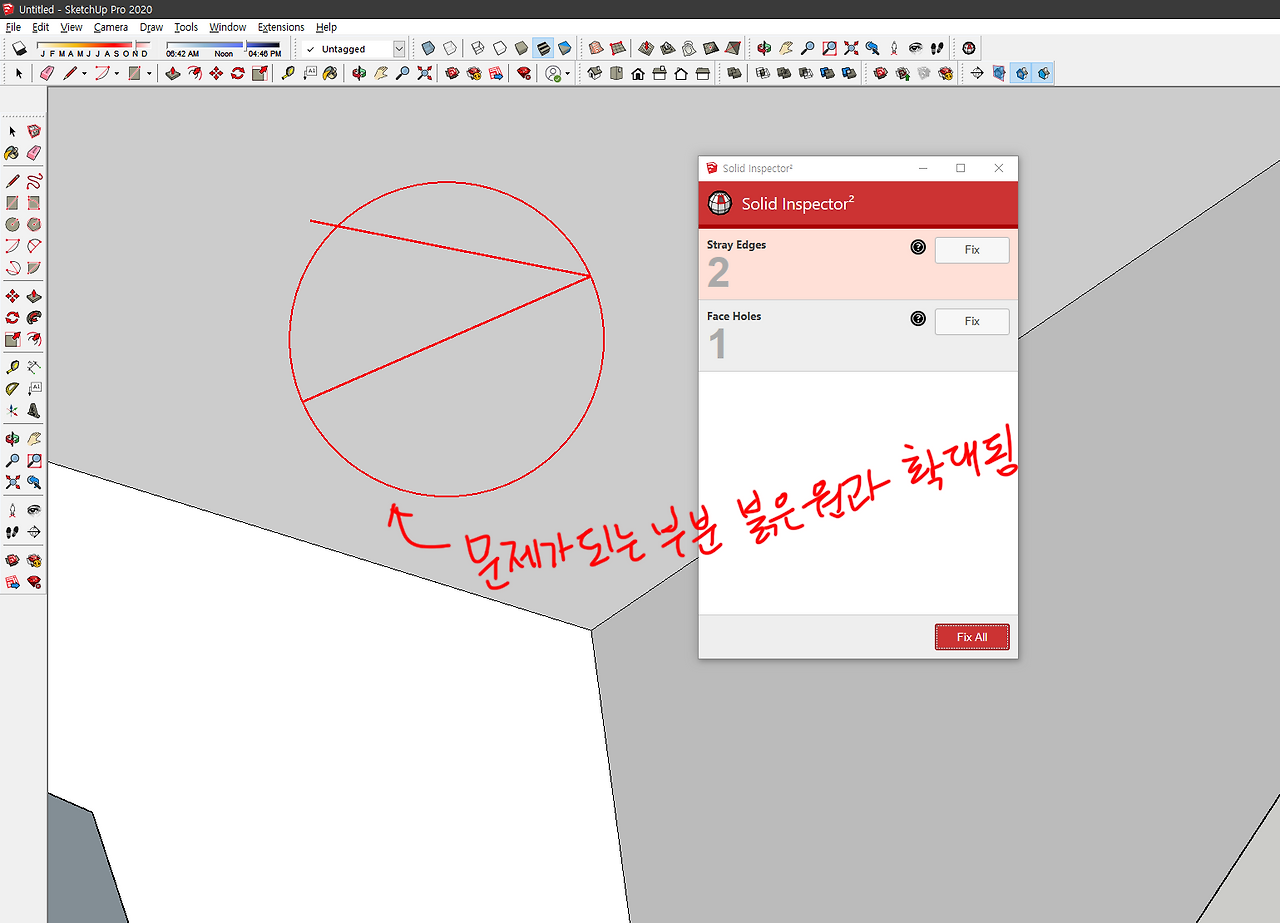Screen dimensions: 1280x923
Task: Select the Circle tool in the left toolbar
Action: [x=13, y=224]
